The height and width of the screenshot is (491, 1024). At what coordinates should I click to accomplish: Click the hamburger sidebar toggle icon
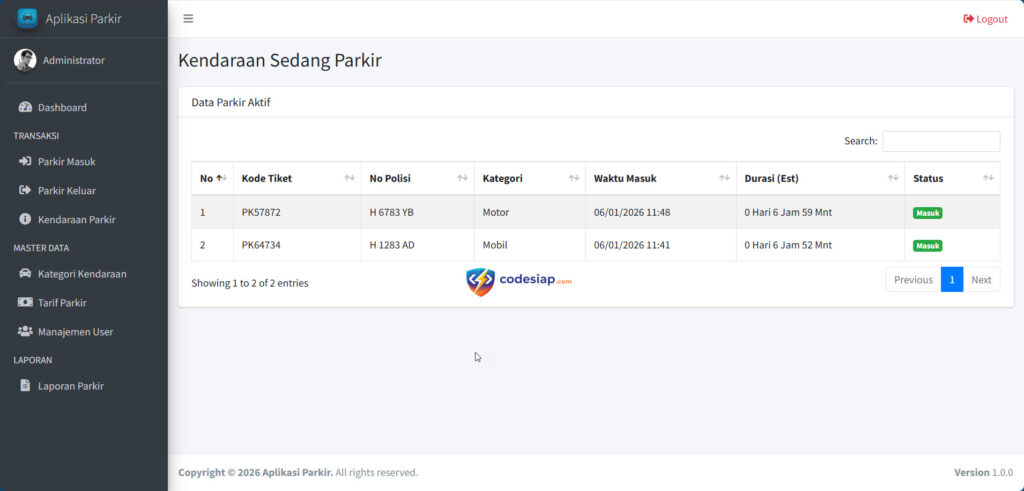point(188,18)
